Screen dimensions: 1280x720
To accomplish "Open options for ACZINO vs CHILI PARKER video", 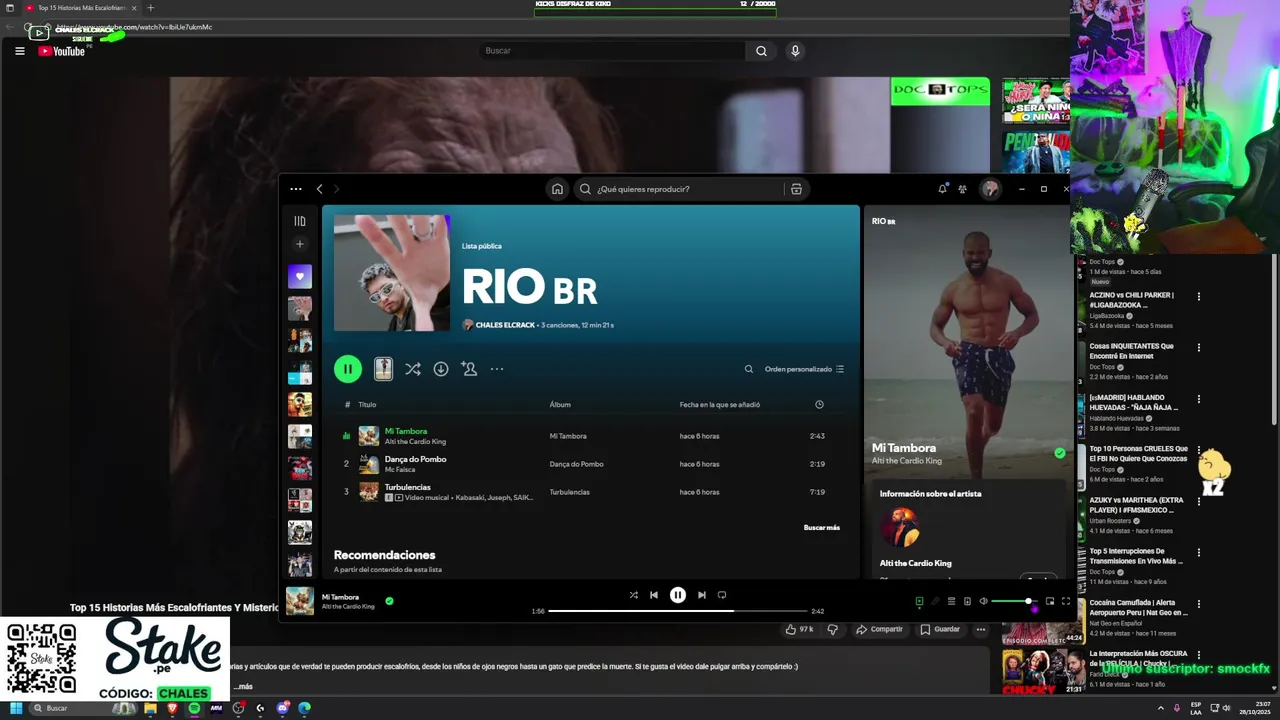I will tap(1199, 297).
